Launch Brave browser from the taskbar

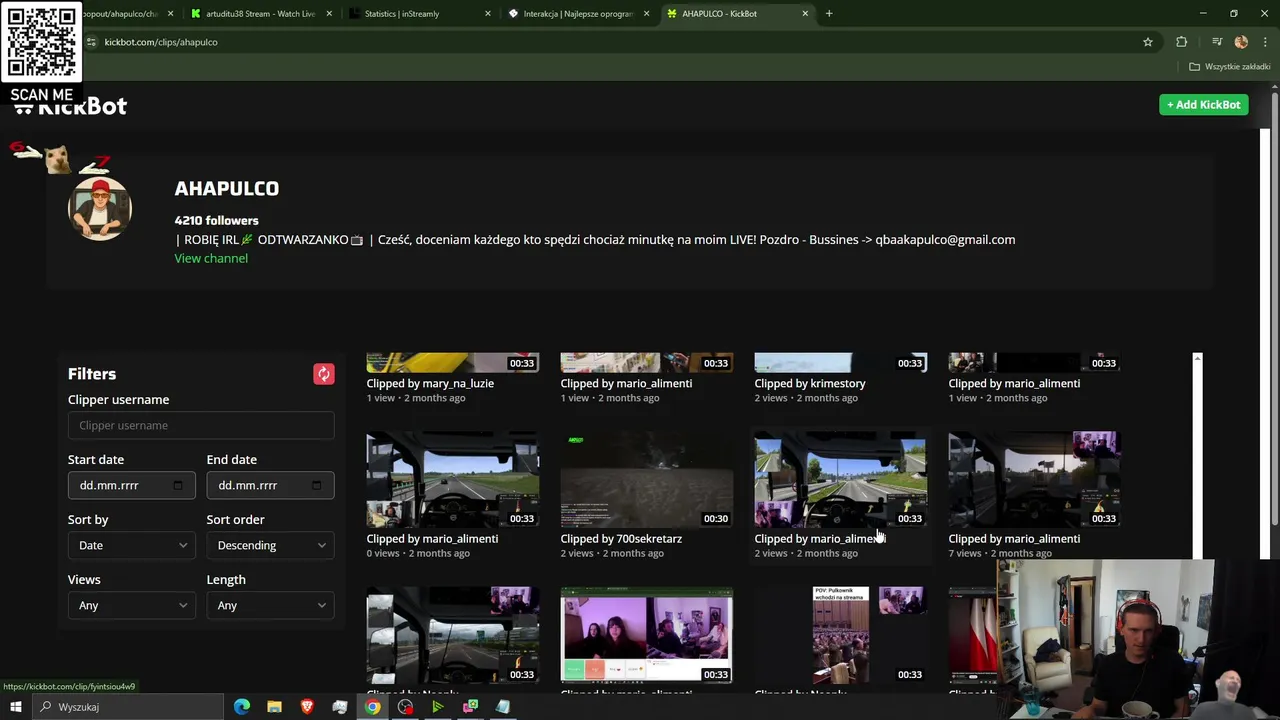pos(307,707)
